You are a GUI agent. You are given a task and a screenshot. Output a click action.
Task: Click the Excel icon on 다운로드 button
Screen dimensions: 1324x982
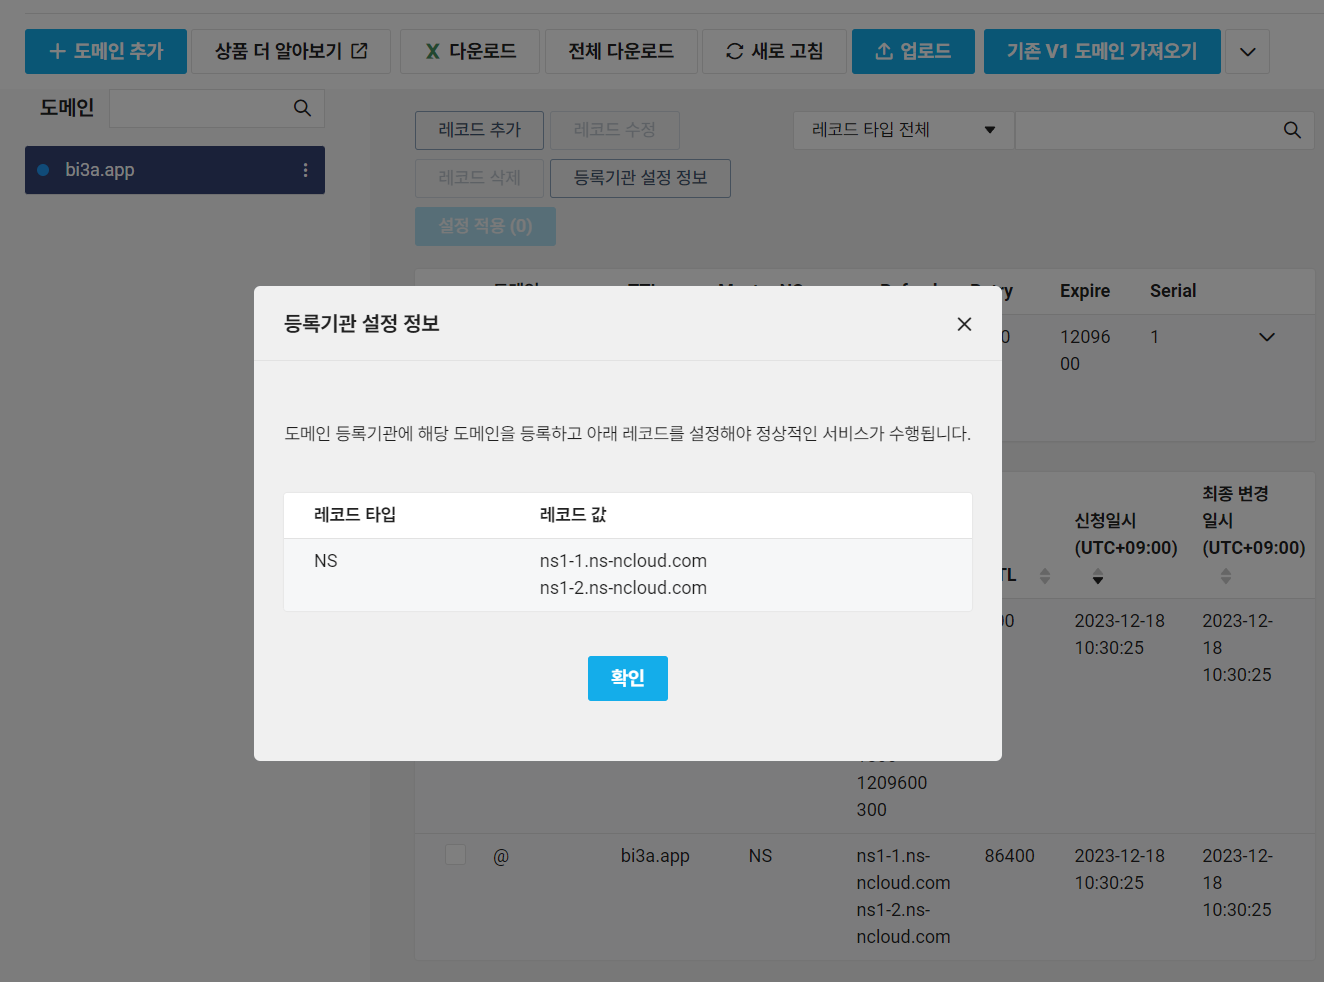[430, 51]
